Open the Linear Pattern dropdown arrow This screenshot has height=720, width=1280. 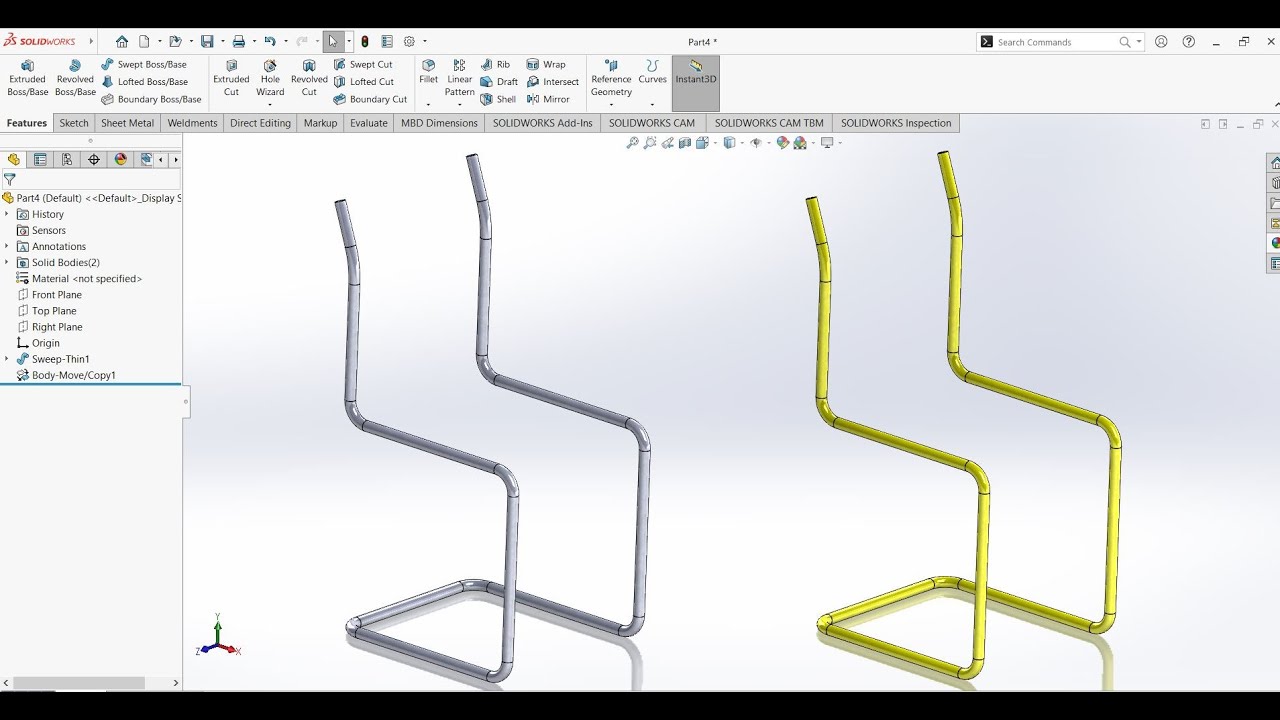click(460, 104)
